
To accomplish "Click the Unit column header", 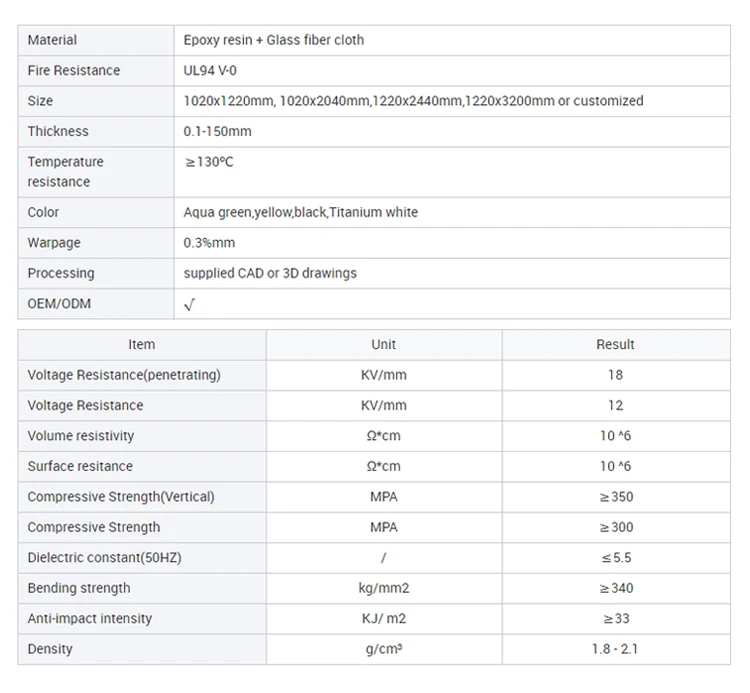I will (x=384, y=344).
